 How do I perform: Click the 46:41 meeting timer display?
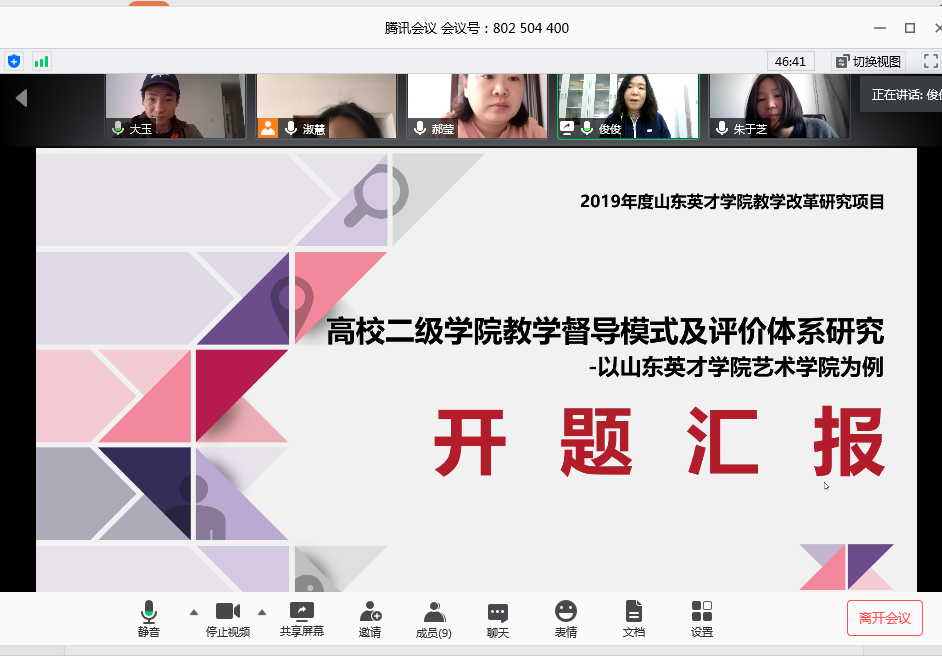coord(790,61)
